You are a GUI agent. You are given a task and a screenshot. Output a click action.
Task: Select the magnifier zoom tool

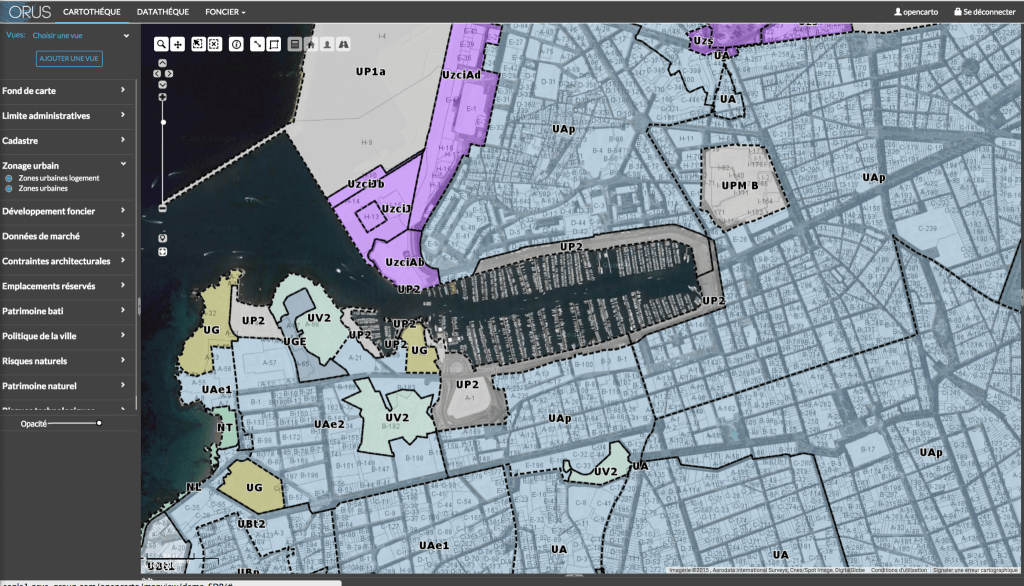tap(161, 44)
